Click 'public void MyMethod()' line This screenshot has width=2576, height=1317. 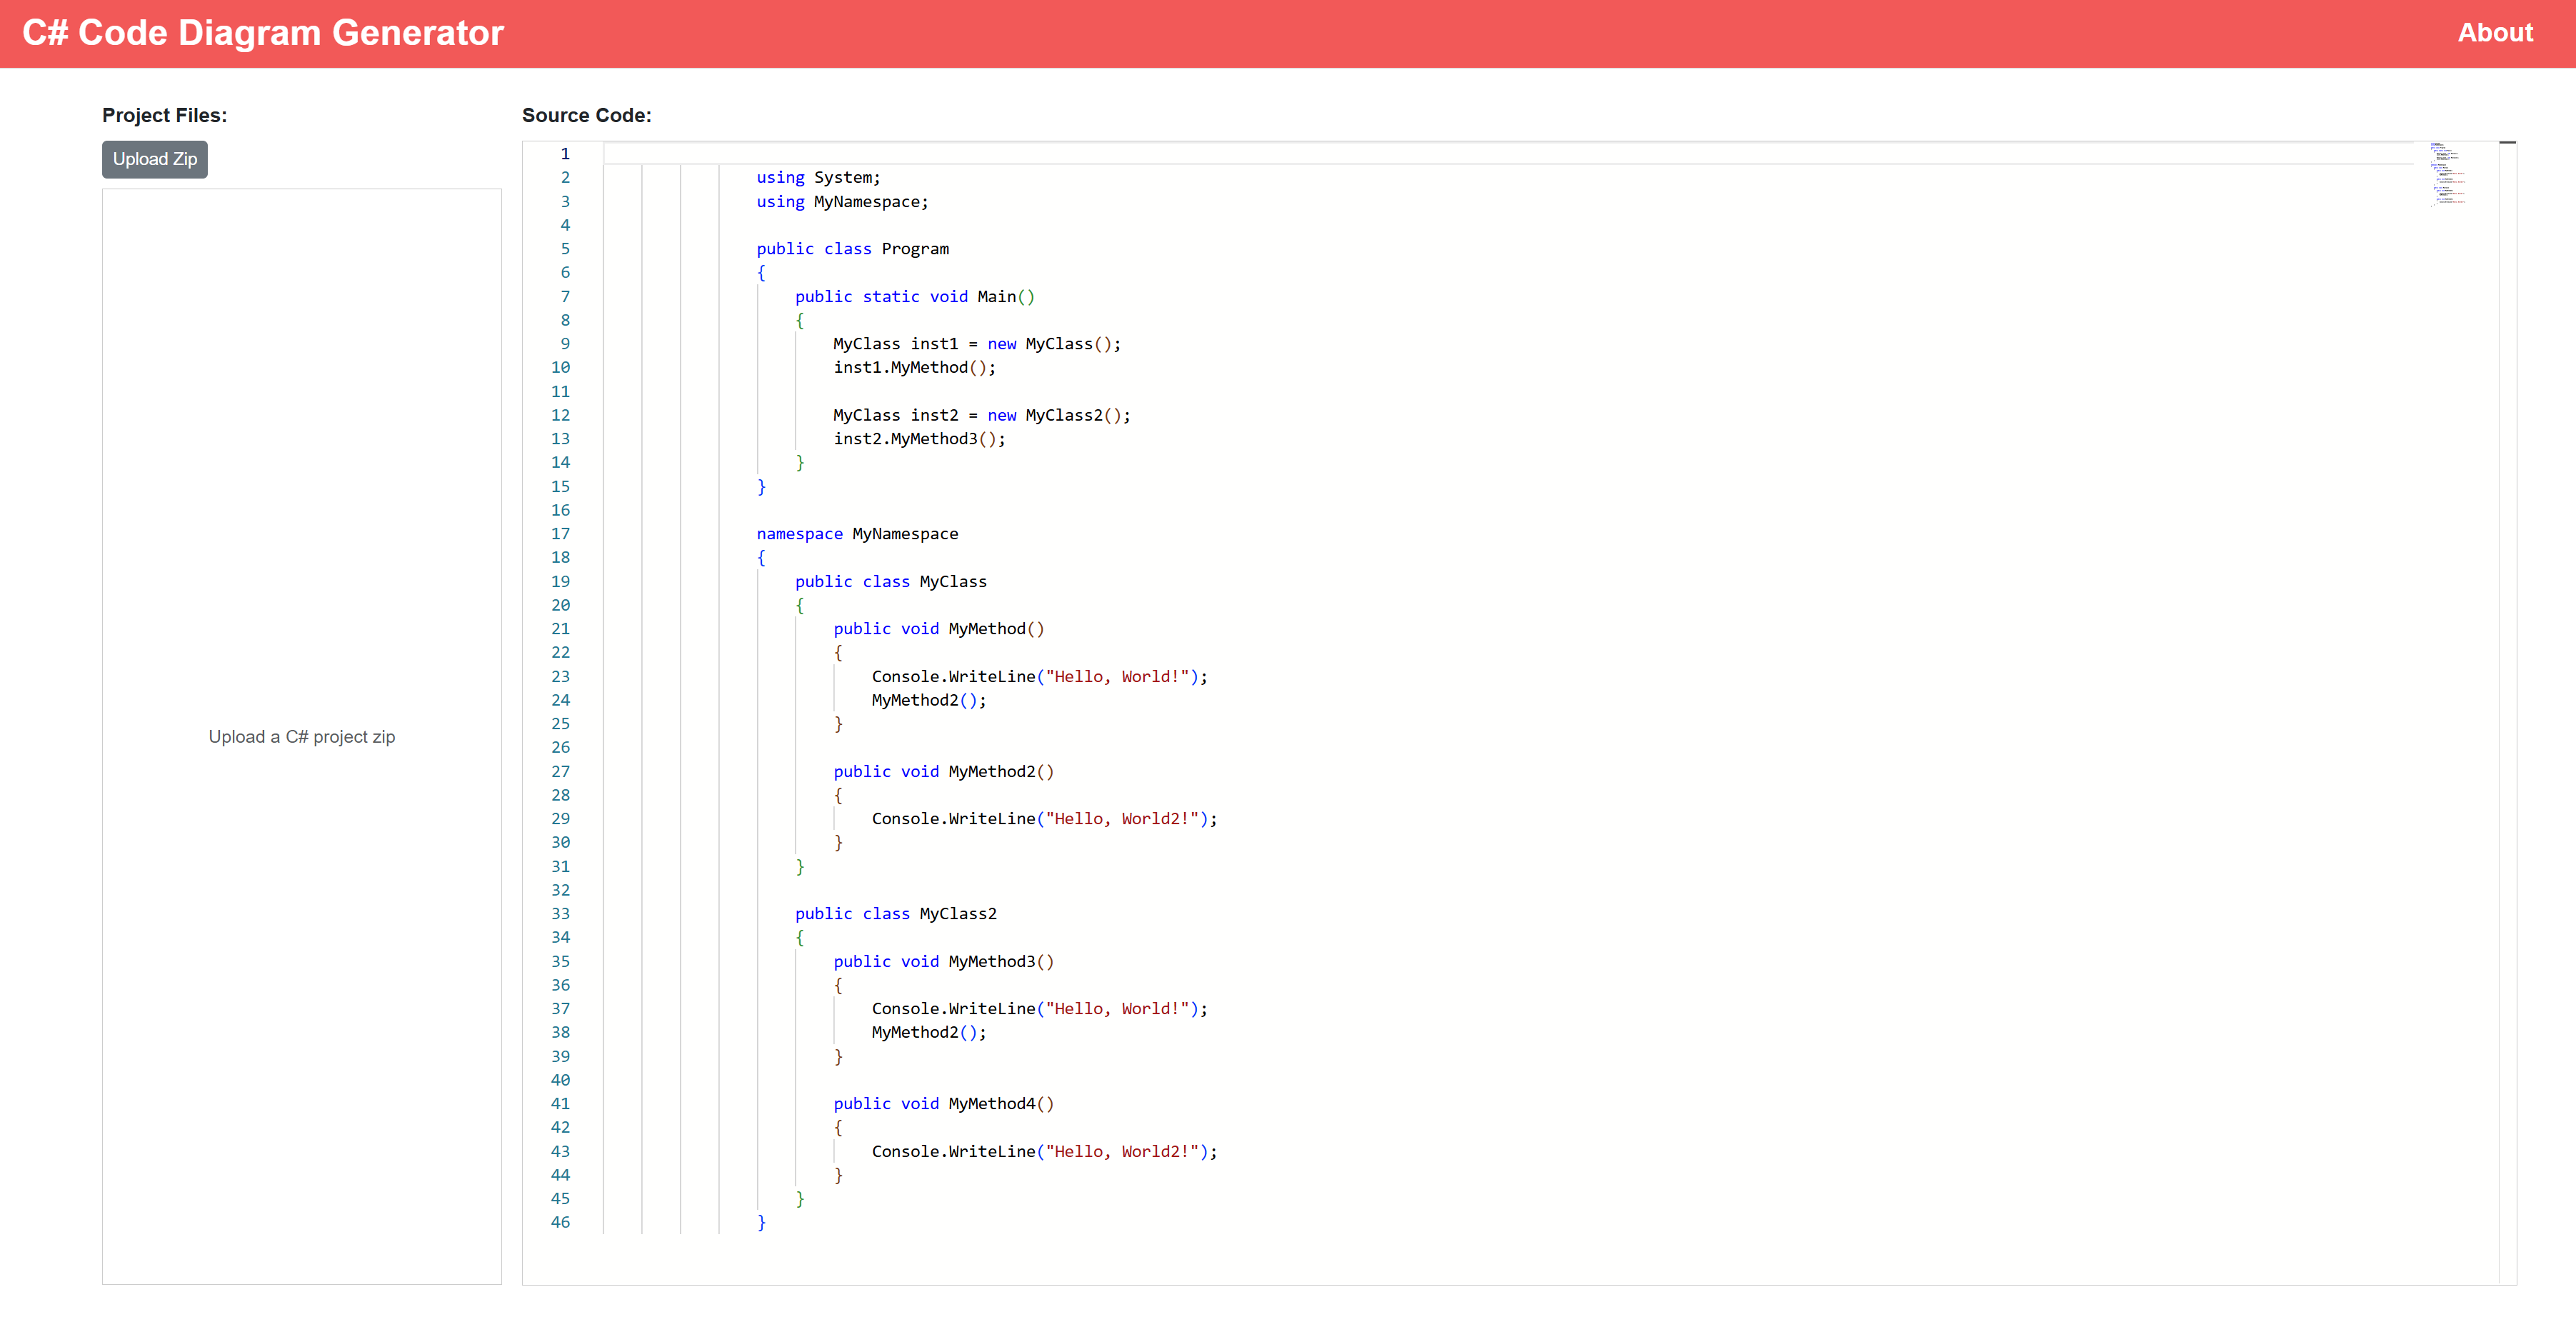(939, 629)
